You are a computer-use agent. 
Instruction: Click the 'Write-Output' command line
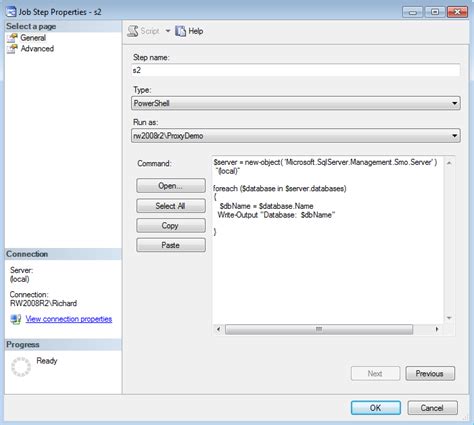coord(276,215)
